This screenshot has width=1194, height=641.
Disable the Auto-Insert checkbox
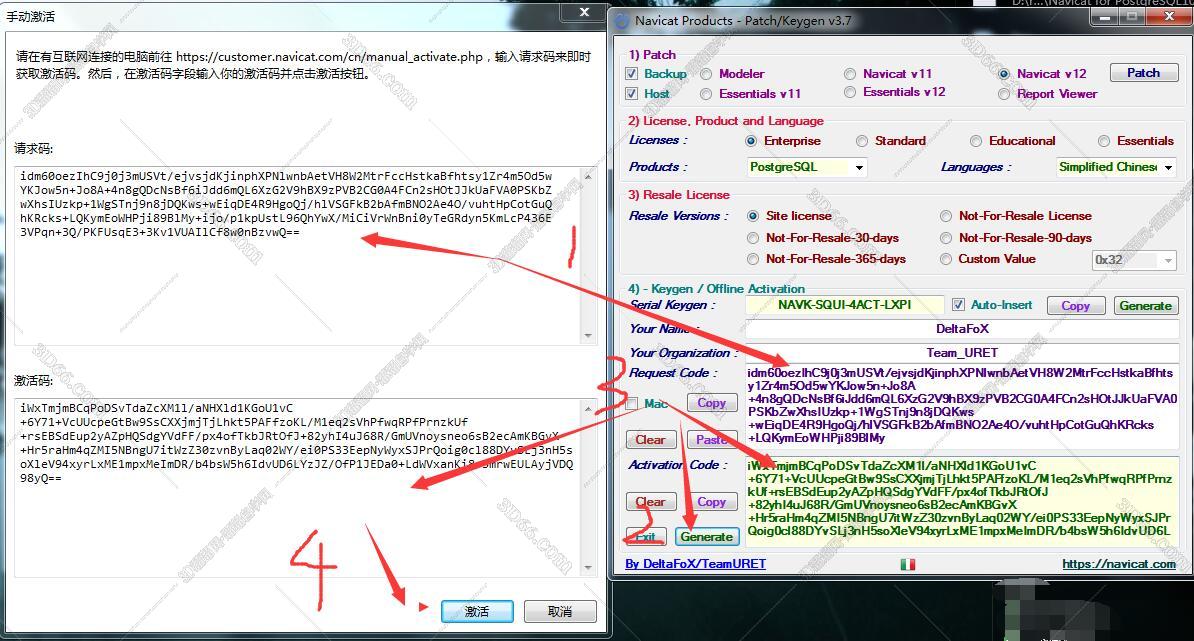[959, 305]
